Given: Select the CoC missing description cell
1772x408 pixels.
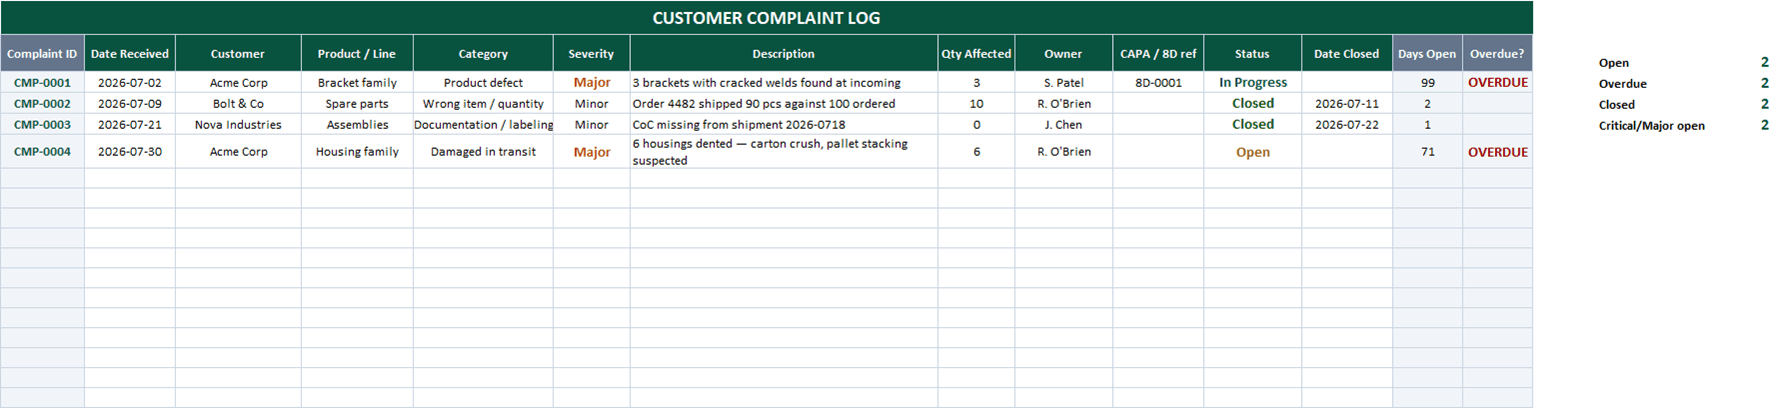Looking at the screenshot, I should coord(784,125).
